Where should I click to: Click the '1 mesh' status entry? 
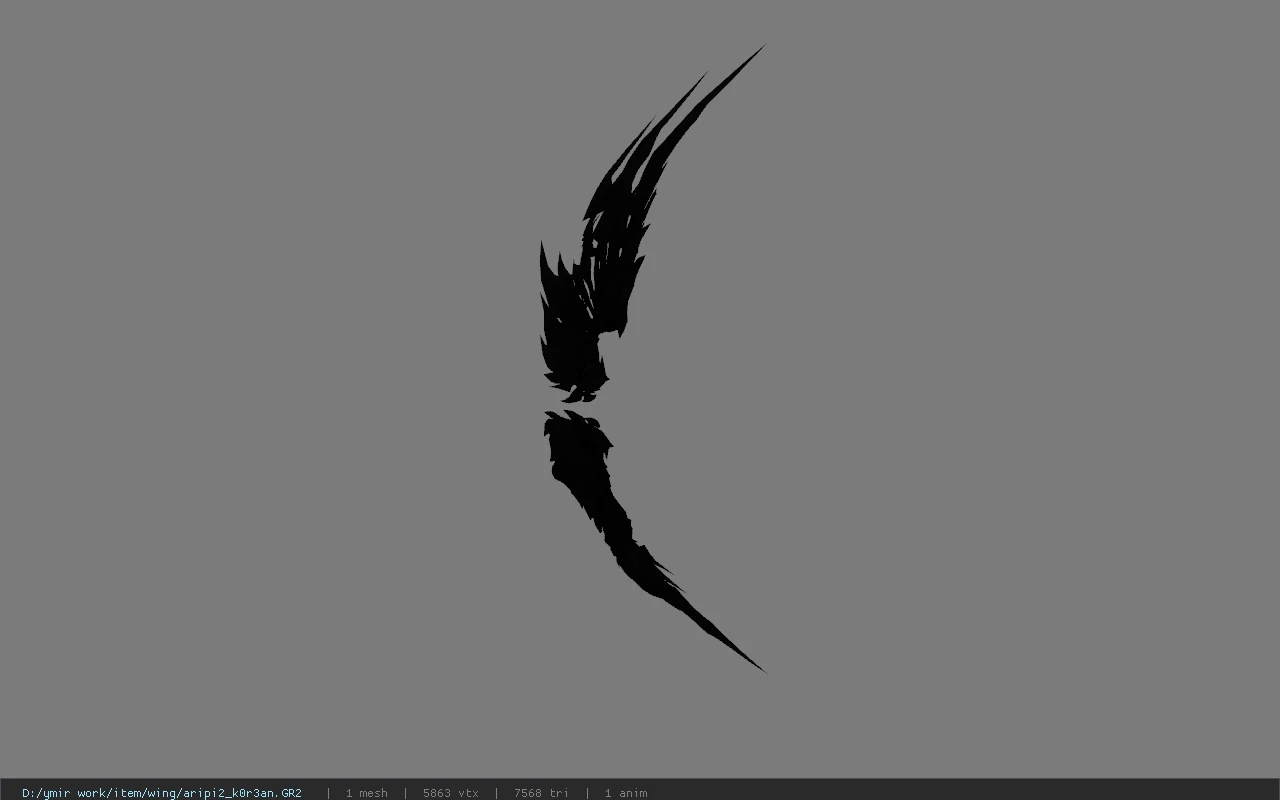[x=366, y=792]
